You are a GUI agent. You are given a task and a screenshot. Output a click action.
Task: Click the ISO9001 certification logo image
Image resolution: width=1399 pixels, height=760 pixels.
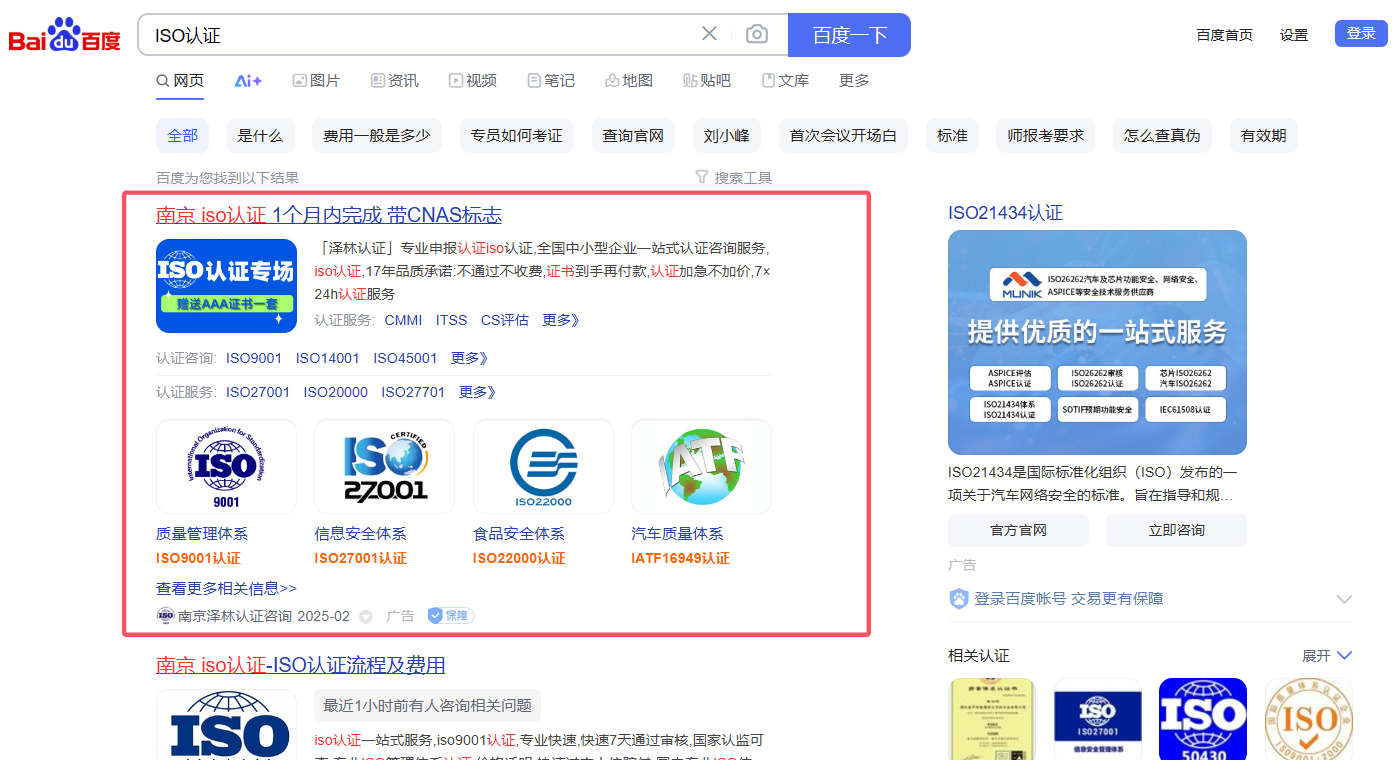click(x=226, y=466)
